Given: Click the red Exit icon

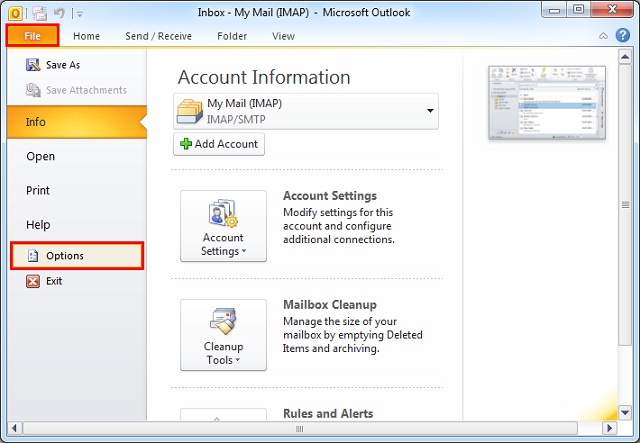Looking at the screenshot, I should (30, 281).
